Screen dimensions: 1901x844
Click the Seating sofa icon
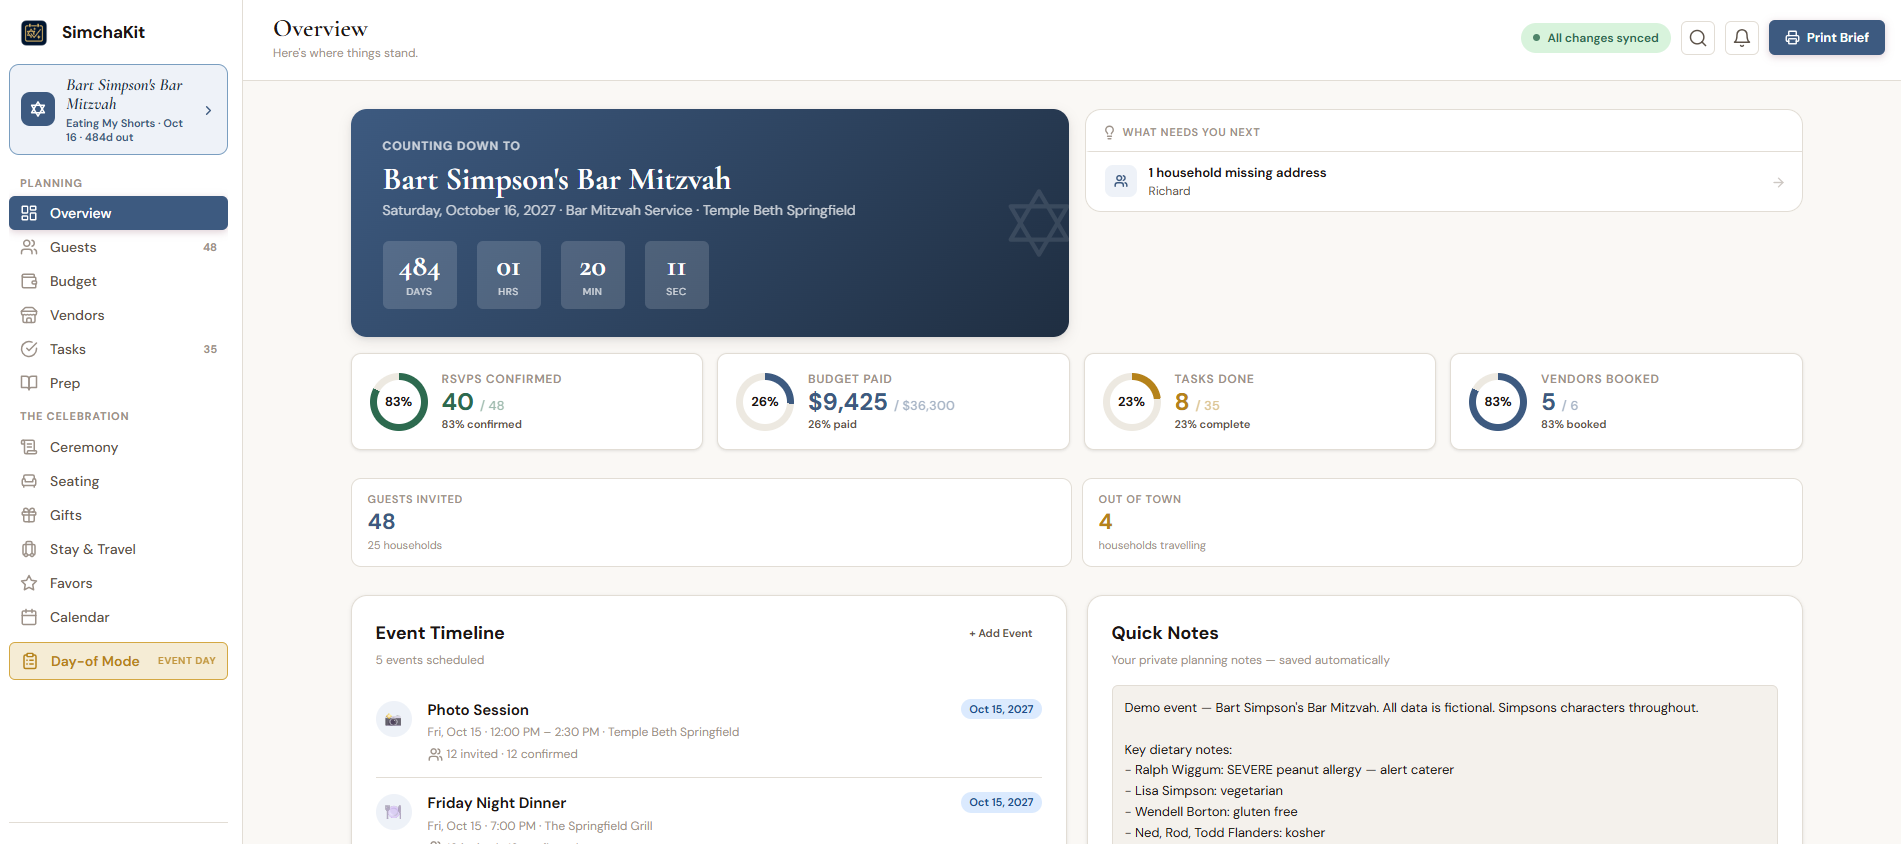click(29, 481)
